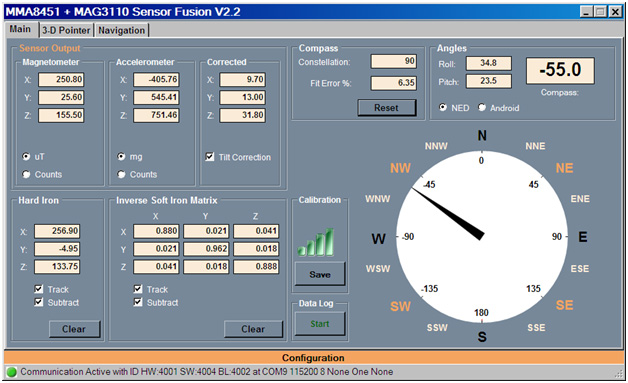The image size is (628, 383).
Task: Click the Corrected X value 9.70
Action: 243,79
